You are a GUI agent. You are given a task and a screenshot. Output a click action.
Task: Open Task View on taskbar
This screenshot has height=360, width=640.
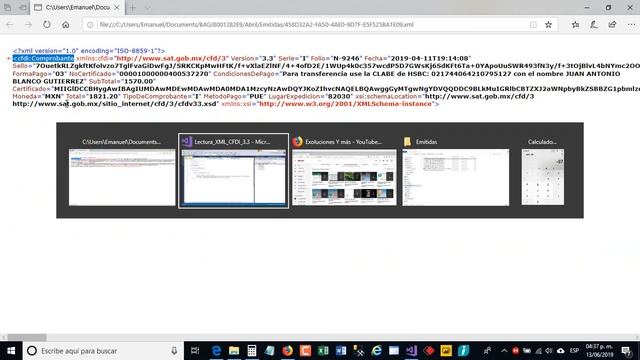point(195,351)
